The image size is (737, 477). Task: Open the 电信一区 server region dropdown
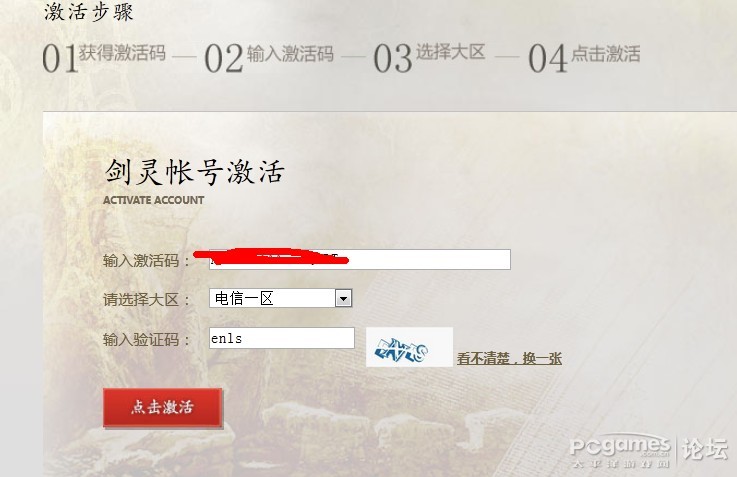281,298
